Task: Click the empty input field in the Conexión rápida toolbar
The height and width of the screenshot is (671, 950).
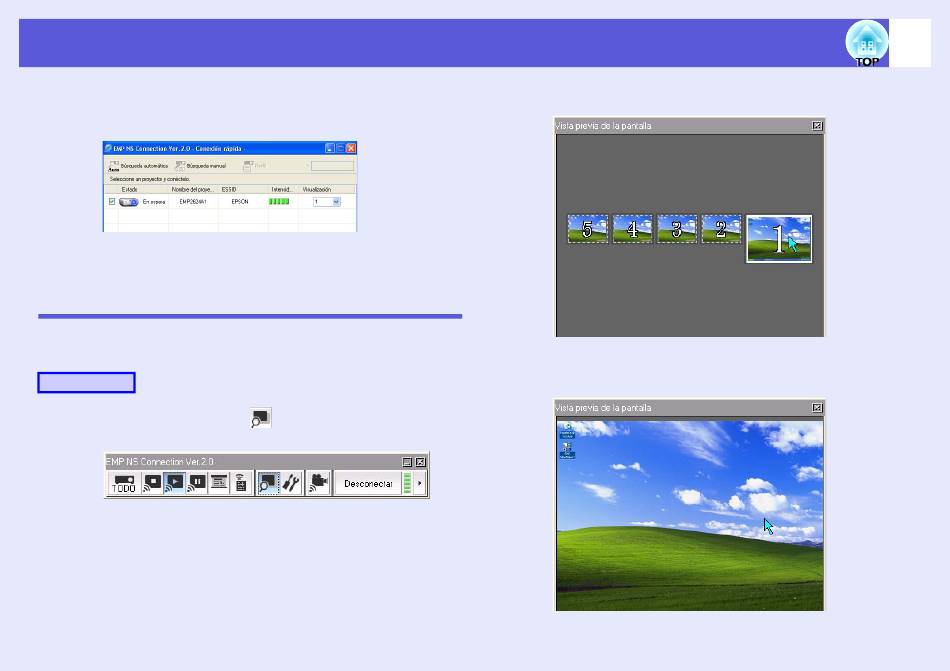Action: (x=332, y=166)
